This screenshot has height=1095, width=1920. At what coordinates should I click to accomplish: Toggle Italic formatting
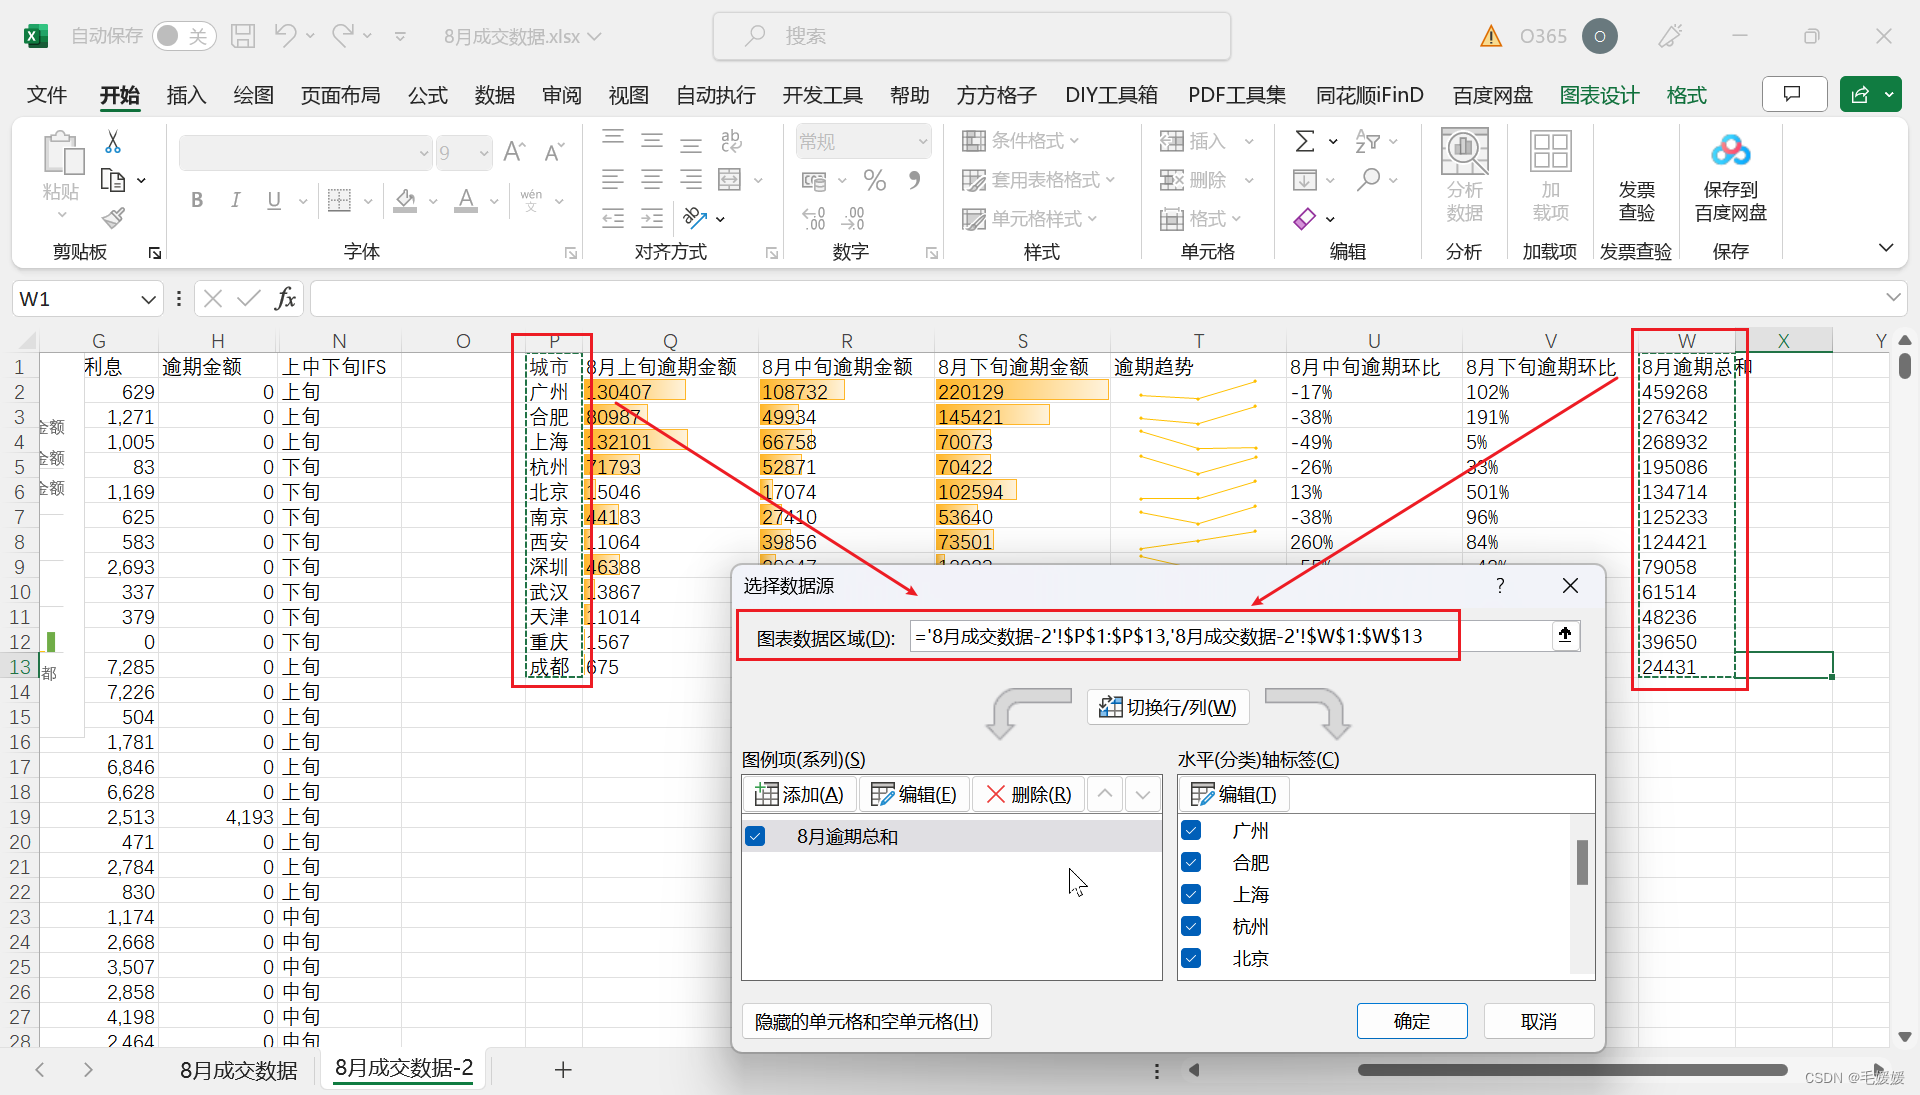click(236, 200)
